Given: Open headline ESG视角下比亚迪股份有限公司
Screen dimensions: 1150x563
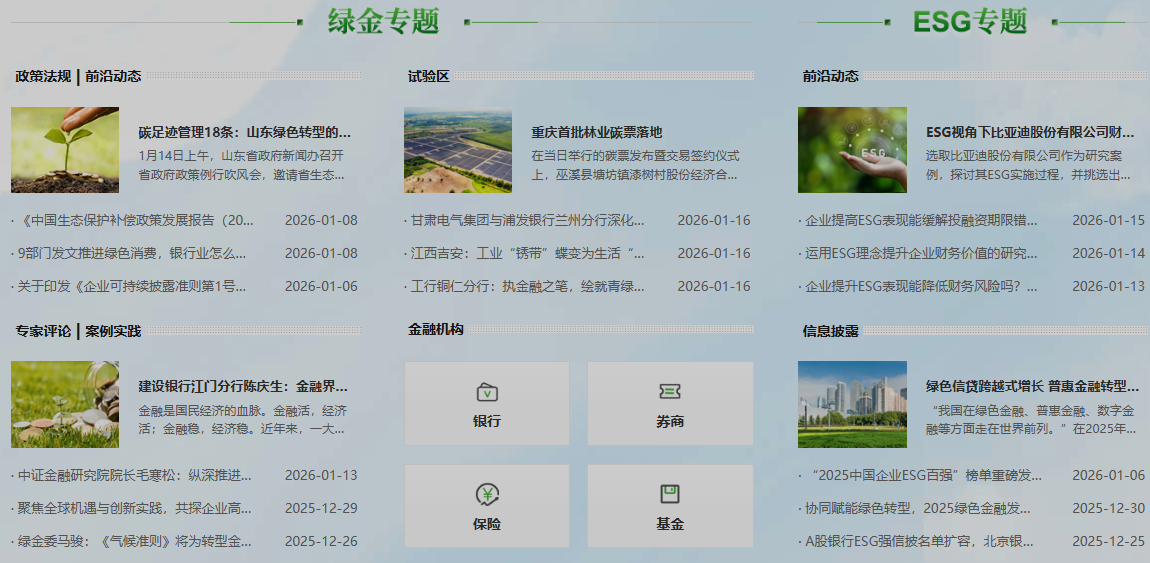Looking at the screenshot, I should [x=1030, y=133].
